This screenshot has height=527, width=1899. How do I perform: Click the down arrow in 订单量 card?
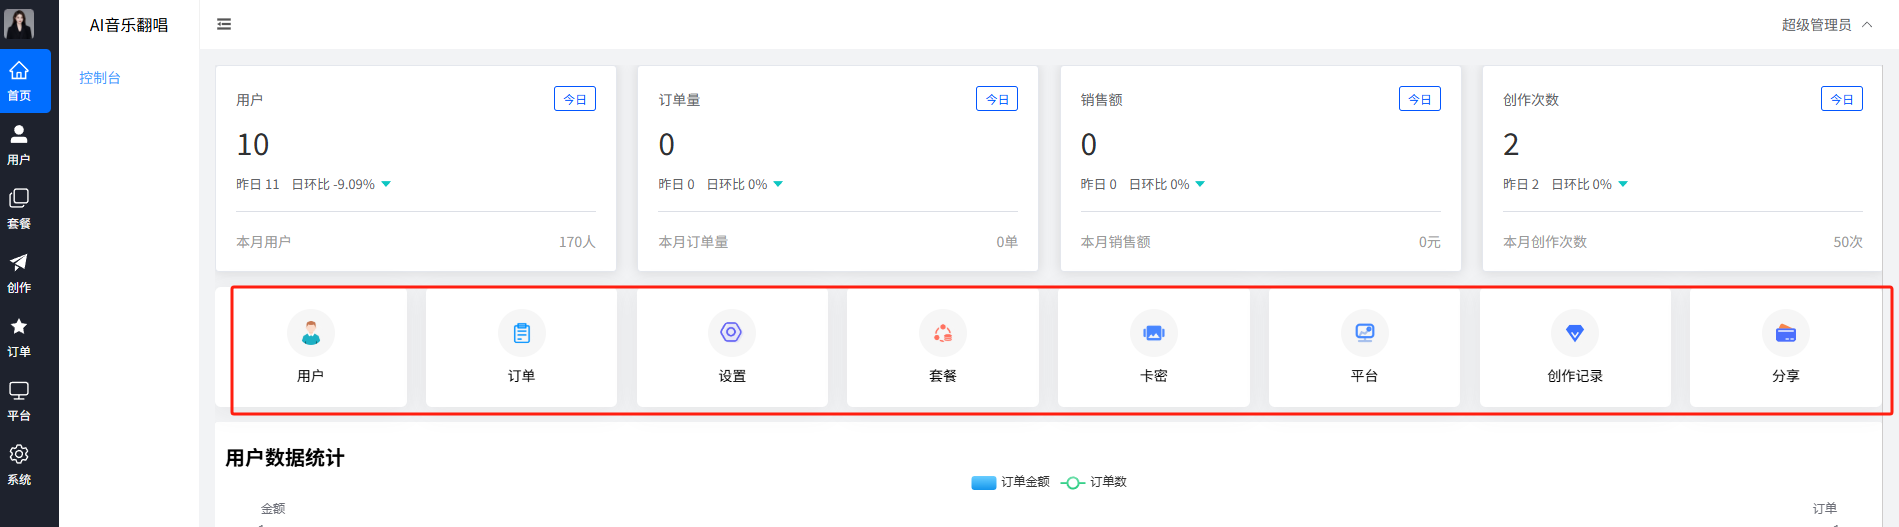778,184
